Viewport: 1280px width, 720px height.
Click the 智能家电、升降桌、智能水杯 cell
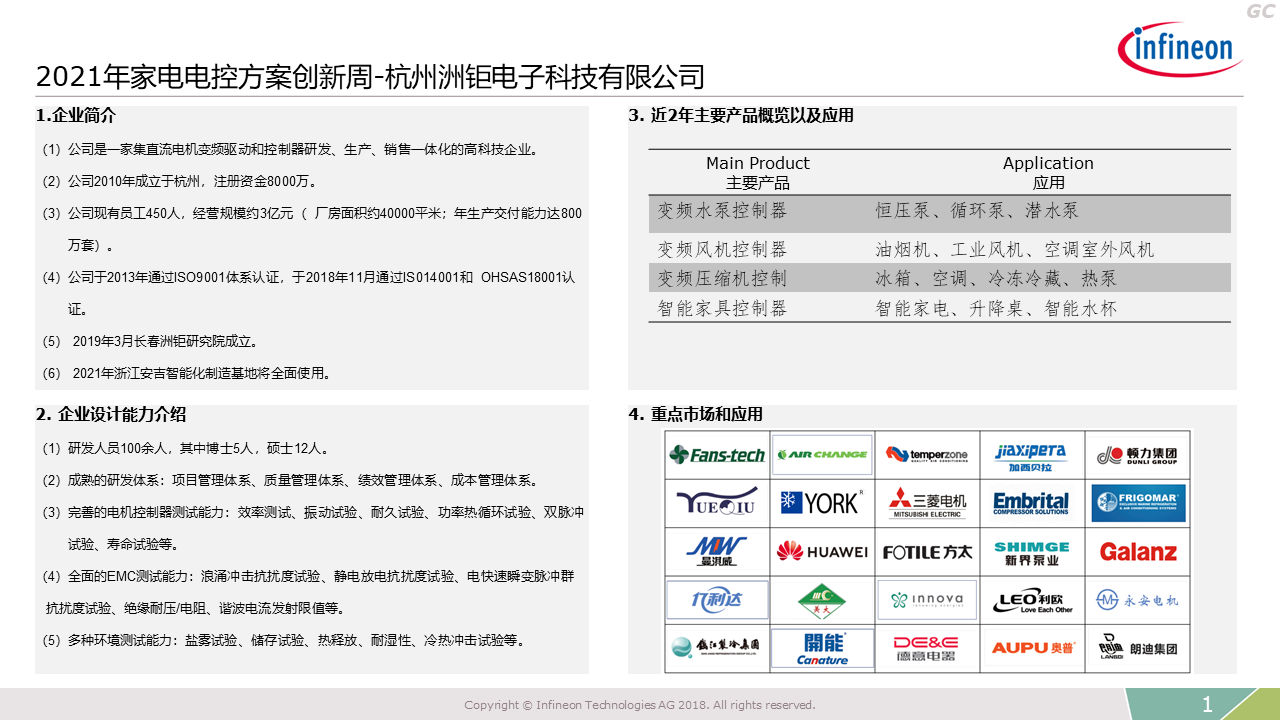click(x=996, y=309)
